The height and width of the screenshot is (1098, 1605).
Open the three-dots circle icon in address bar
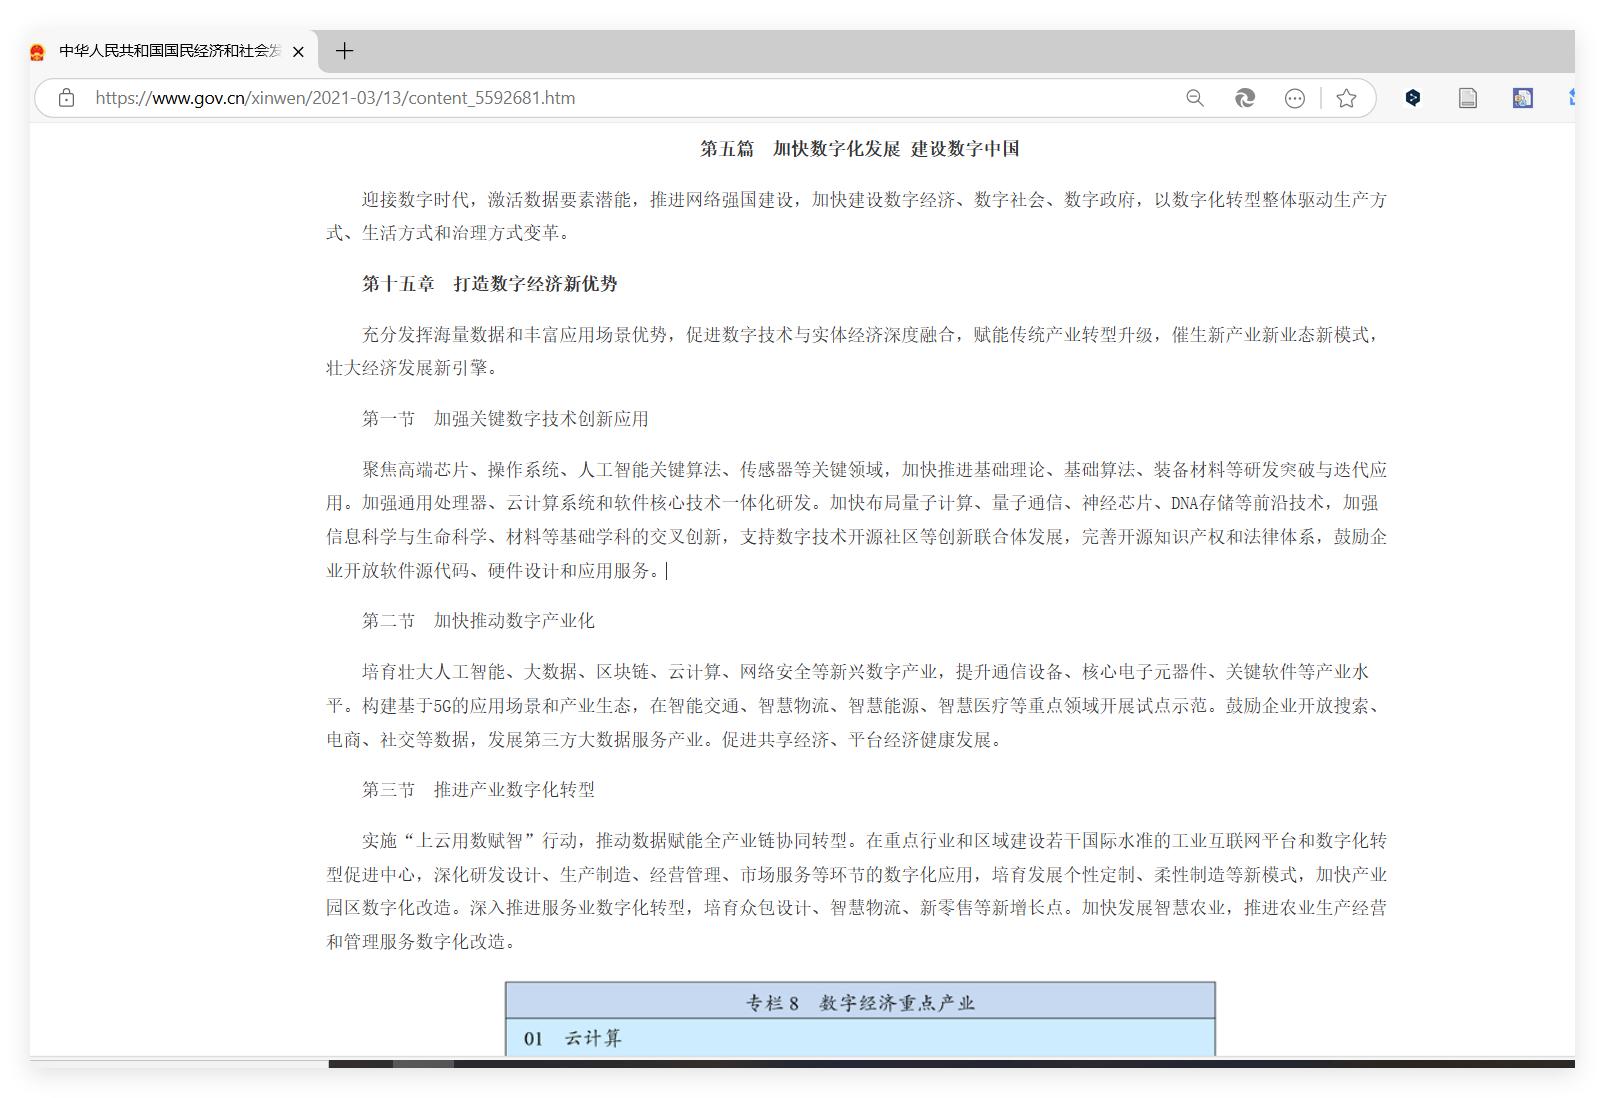(1295, 98)
